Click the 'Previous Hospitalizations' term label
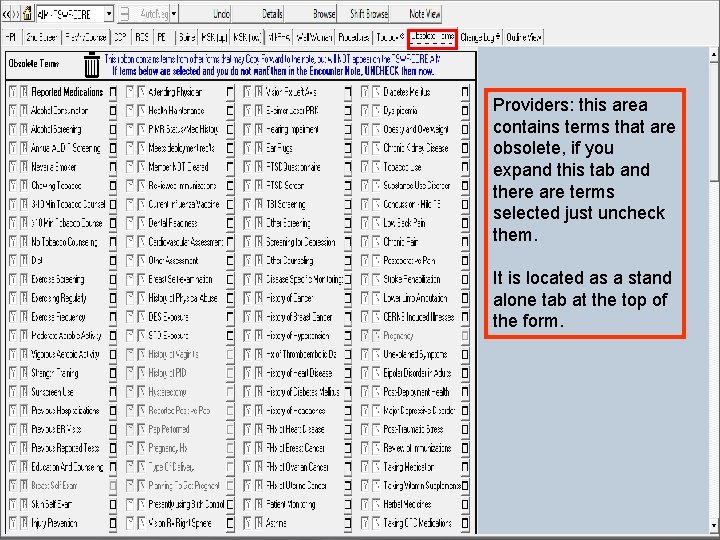Image resolution: width=720 pixels, height=540 pixels. (65, 411)
